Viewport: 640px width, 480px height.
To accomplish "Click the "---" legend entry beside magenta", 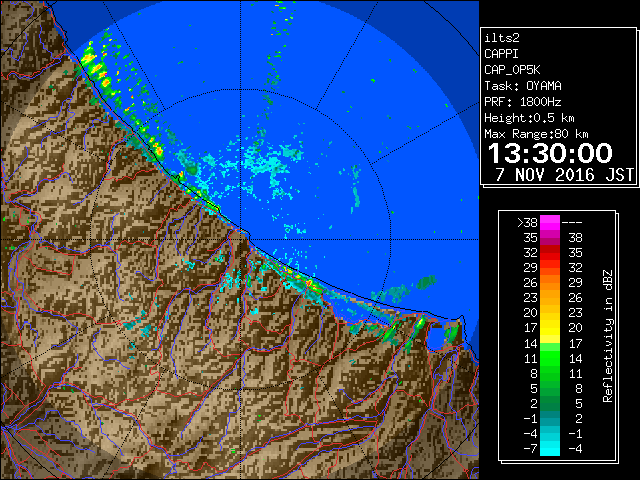I will (x=572, y=223).
